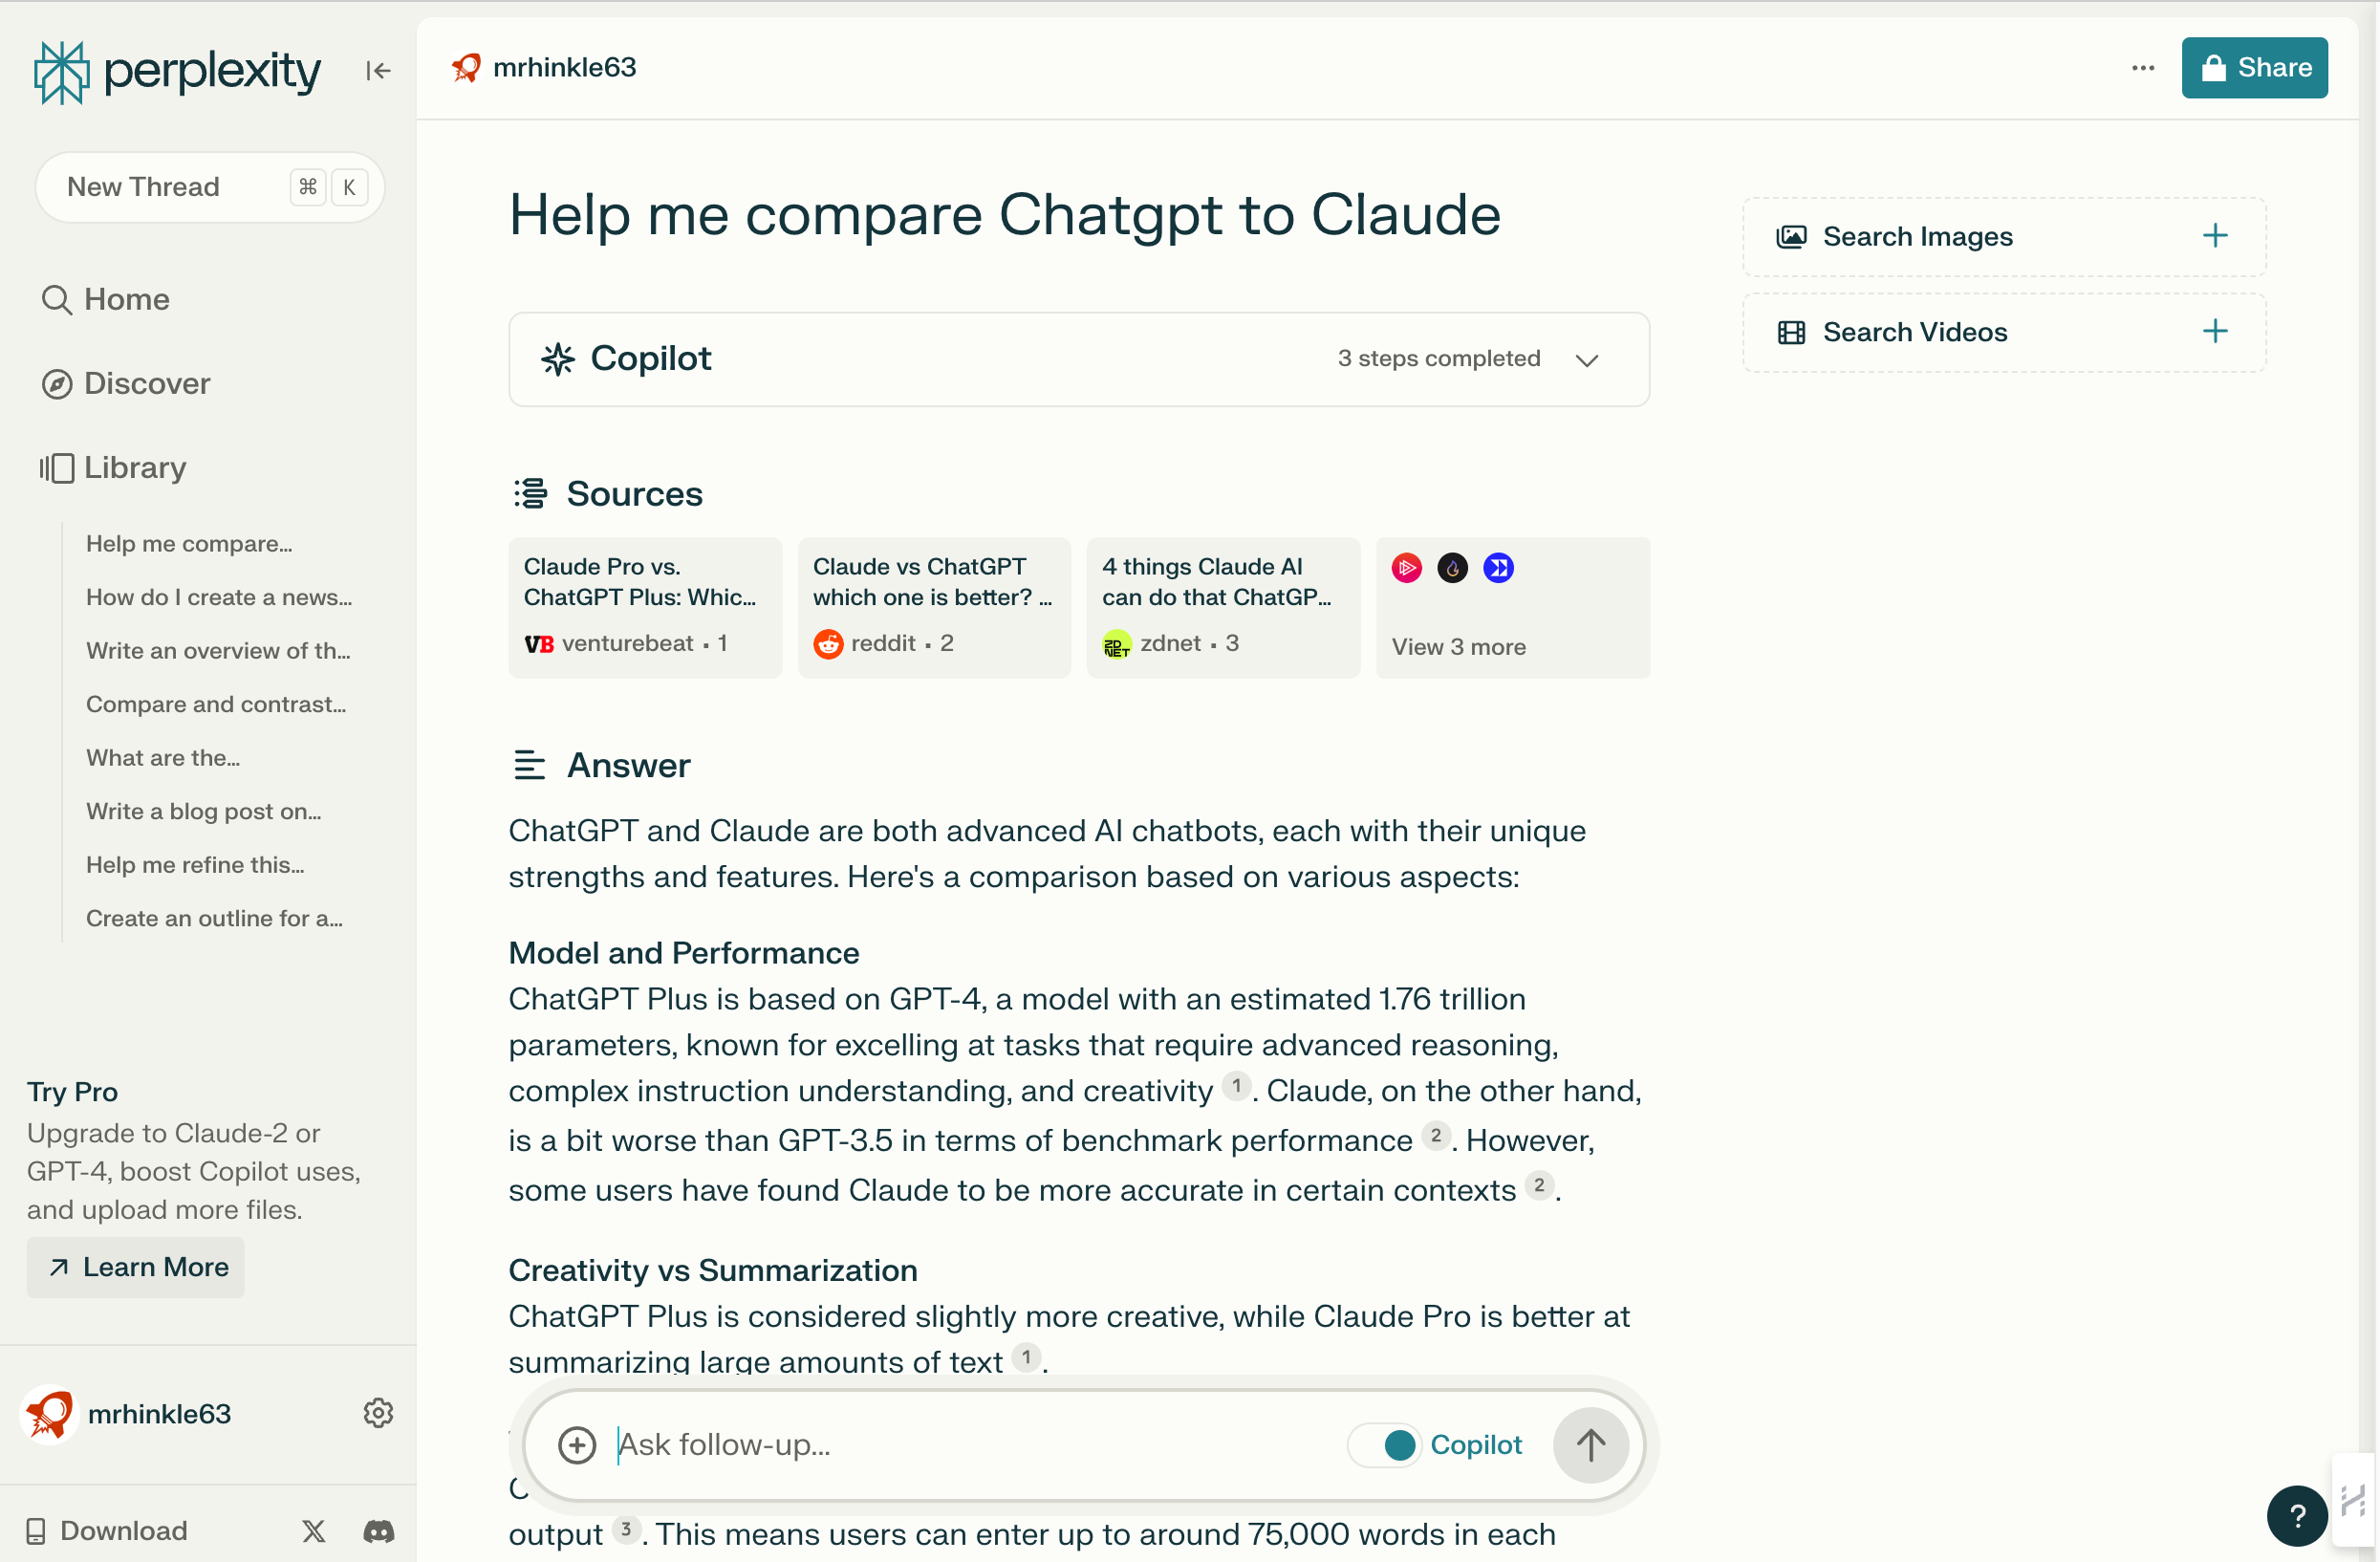Click the Copilot sparkle icon
This screenshot has width=2380, height=1562.
point(557,359)
